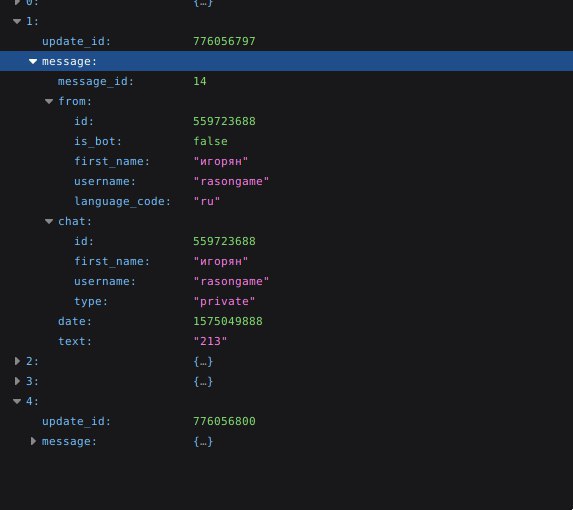Select the date key label
This screenshot has height=510, width=573.
[x=75, y=321]
